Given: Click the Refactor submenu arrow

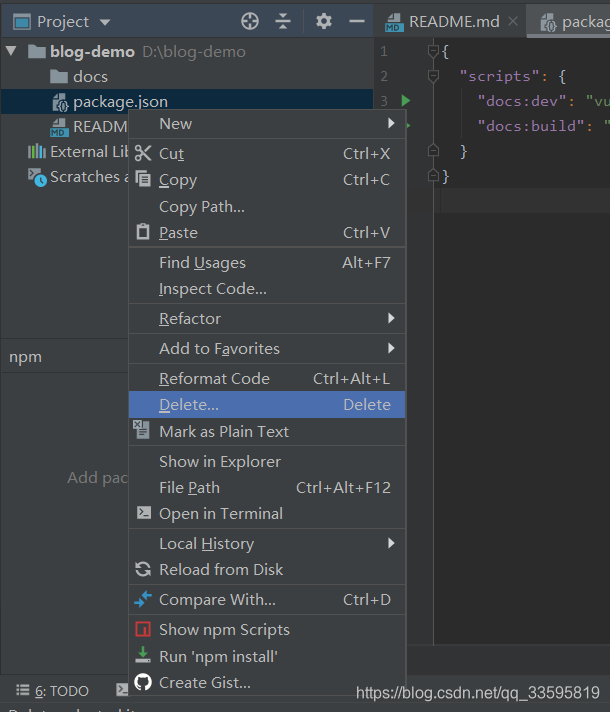Looking at the screenshot, I should pos(391,318).
